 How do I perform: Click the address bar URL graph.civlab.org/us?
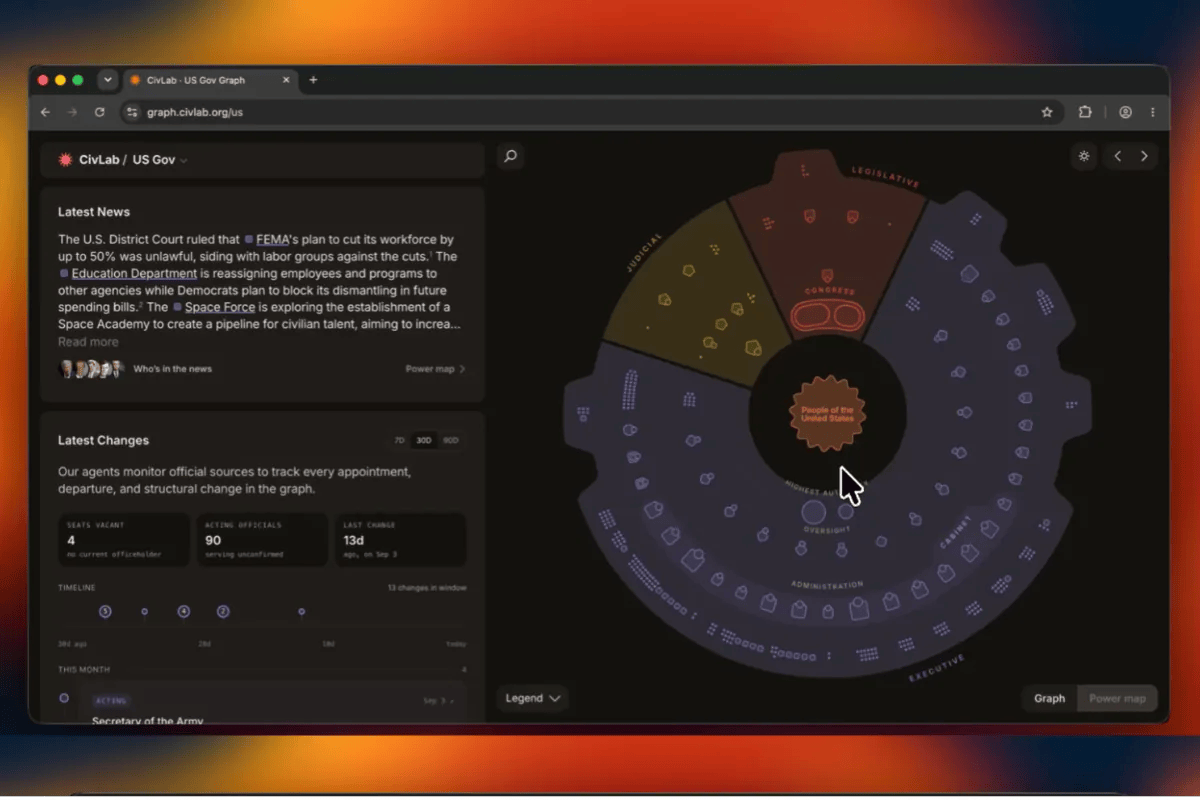(195, 112)
